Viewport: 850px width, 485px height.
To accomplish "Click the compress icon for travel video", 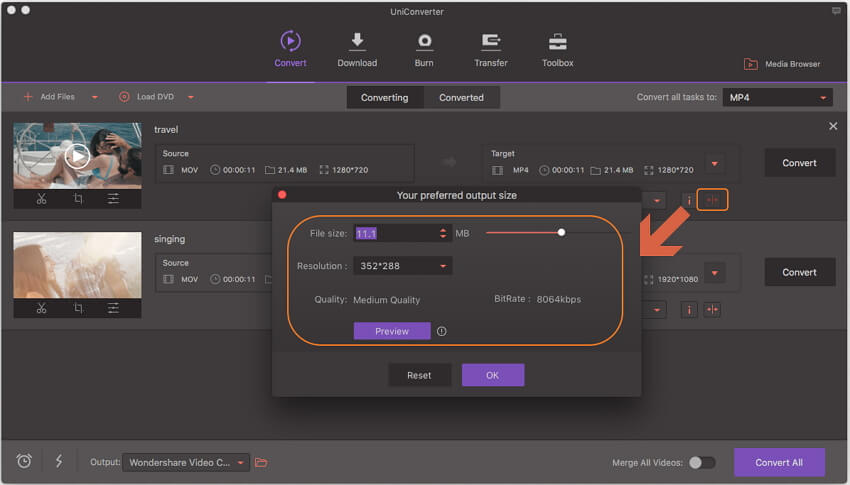I will click(712, 201).
